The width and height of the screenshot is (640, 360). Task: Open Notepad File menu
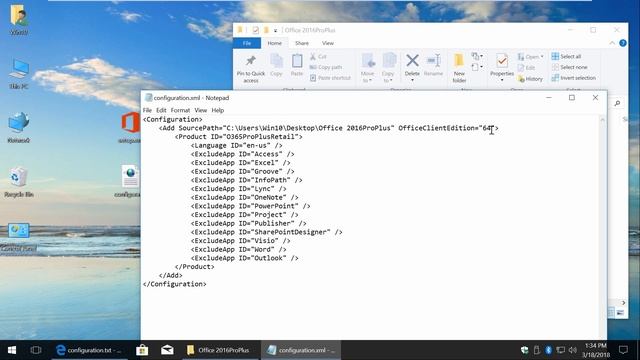click(x=147, y=110)
